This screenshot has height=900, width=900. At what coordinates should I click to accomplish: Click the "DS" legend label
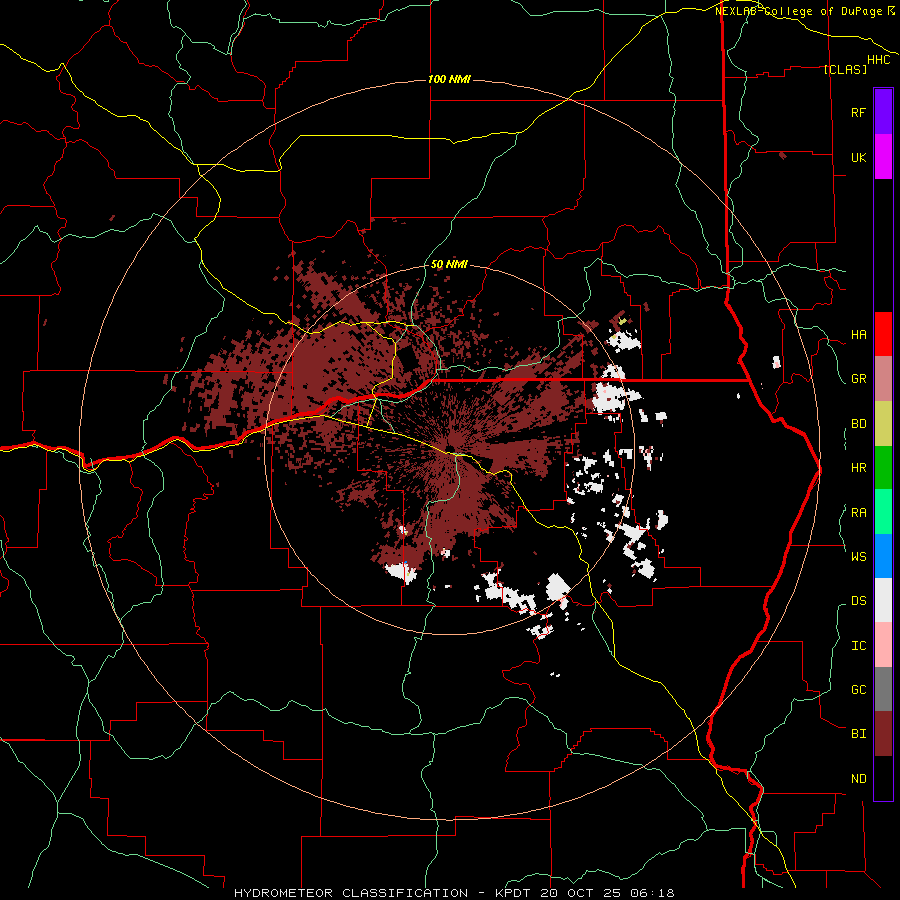[x=858, y=601]
